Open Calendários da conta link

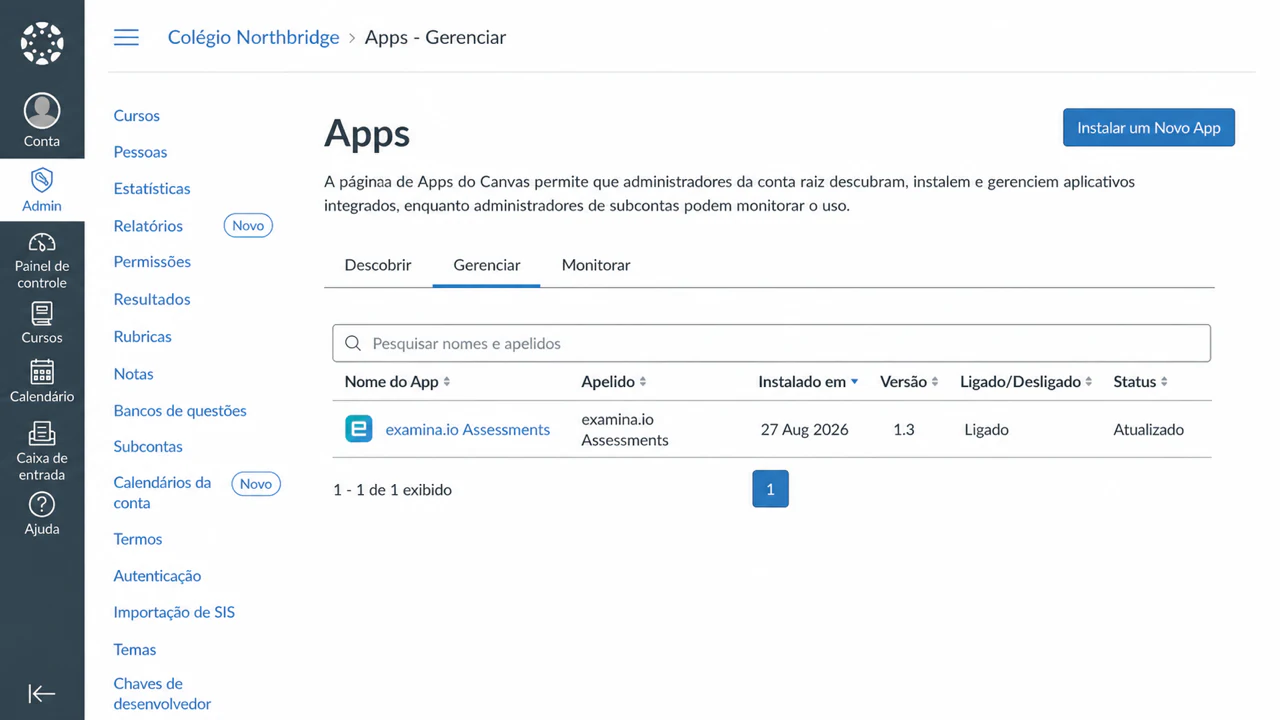162,493
